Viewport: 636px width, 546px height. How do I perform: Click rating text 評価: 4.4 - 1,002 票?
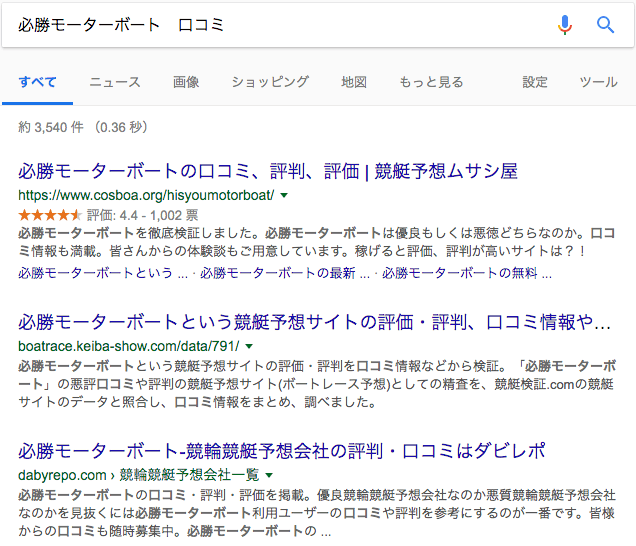pyautogui.click(x=142, y=215)
